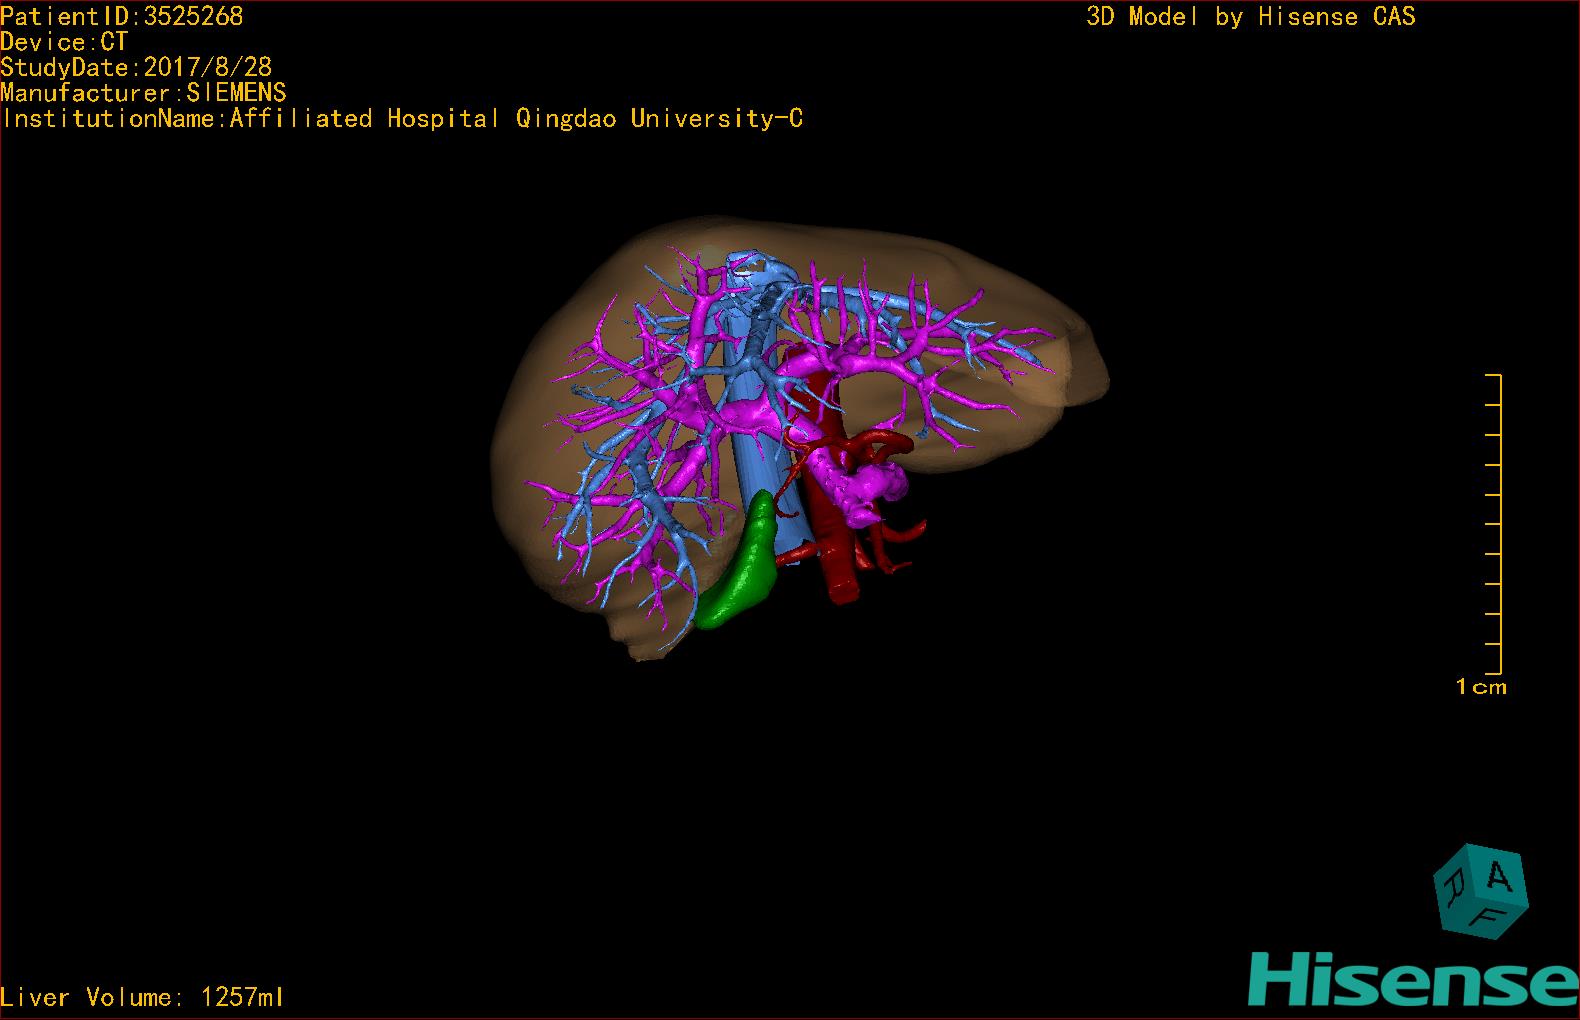The image size is (1580, 1020).
Task: Click the vertical centimeter scale ruler
Action: click(x=1493, y=524)
